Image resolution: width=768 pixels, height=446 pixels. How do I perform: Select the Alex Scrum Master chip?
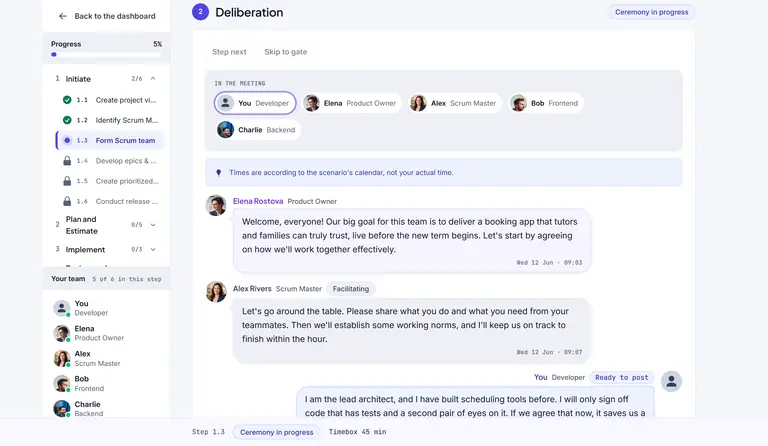[x=455, y=103]
